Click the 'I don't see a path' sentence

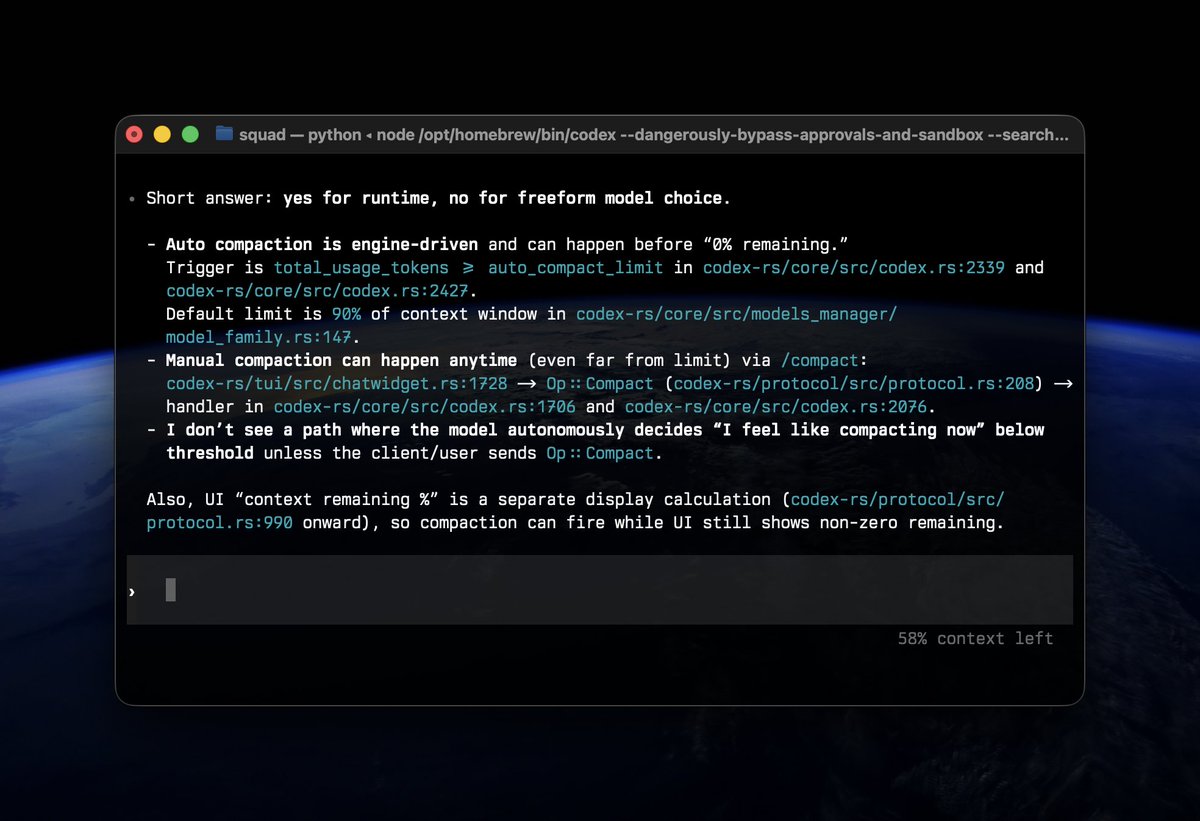tap(605, 441)
